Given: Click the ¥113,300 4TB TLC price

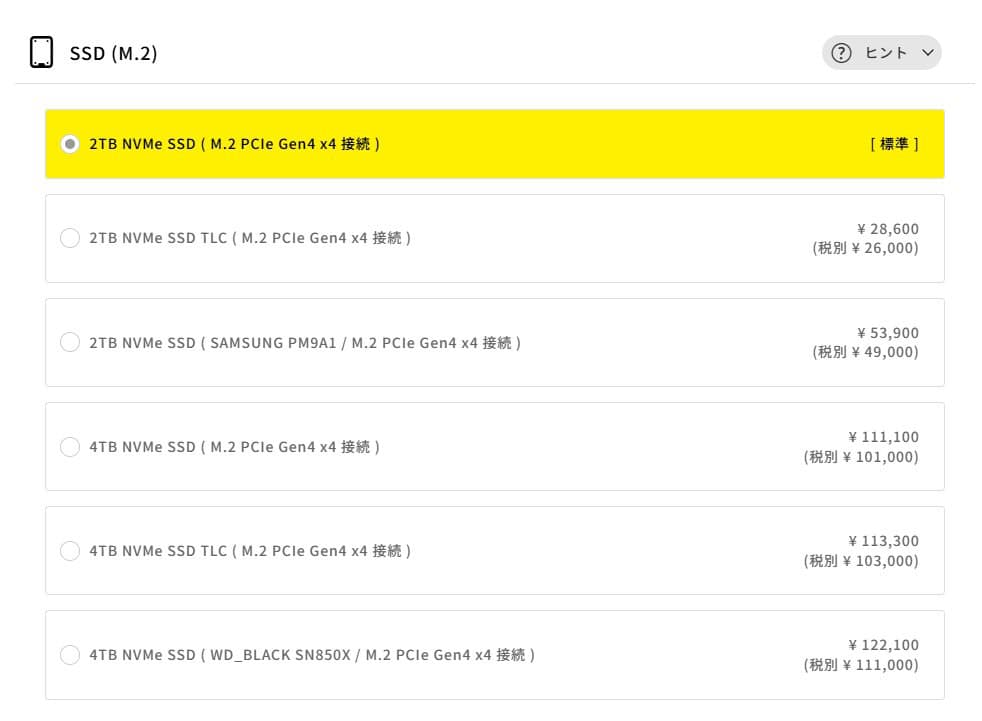Looking at the screenshot, I should tap(883, 541).
